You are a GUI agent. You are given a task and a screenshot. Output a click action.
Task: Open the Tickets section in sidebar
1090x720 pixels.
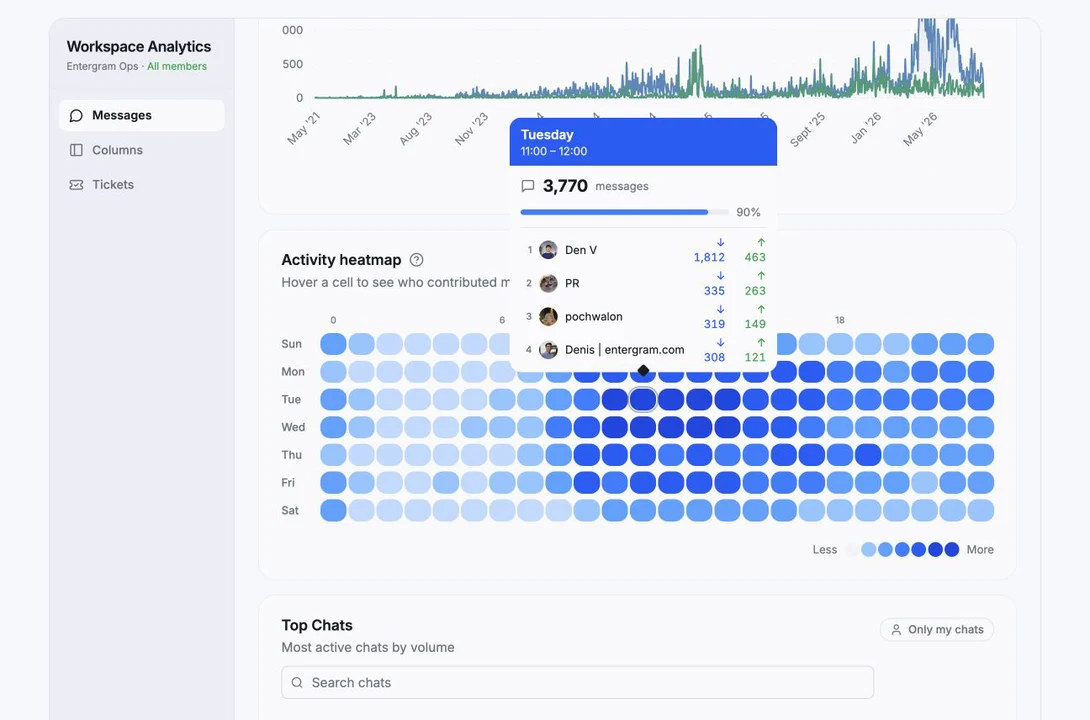point(141,185)
